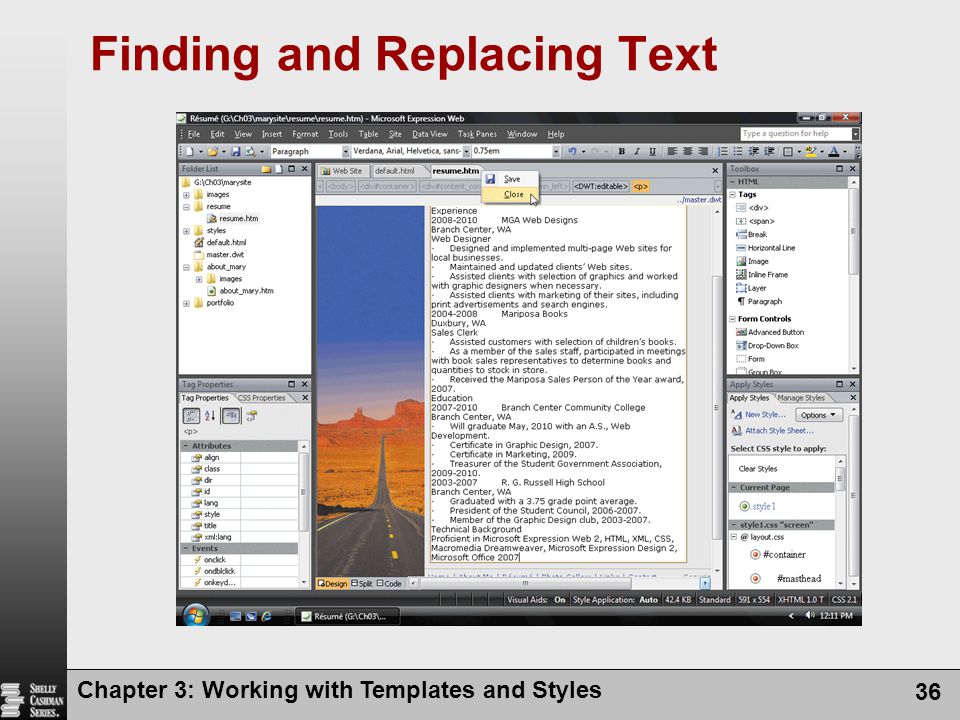
Task: Collapse the Form Controls section
Action: [732, 319]
